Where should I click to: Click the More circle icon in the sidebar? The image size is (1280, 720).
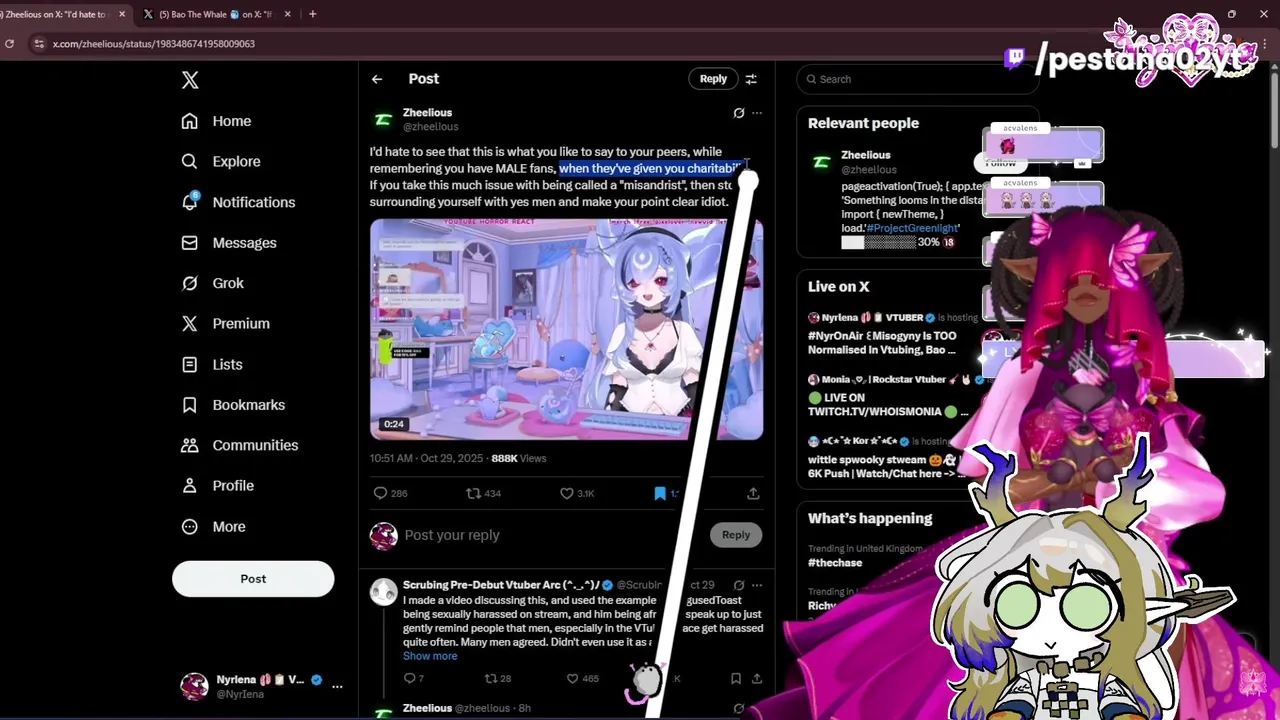point(189,526)
